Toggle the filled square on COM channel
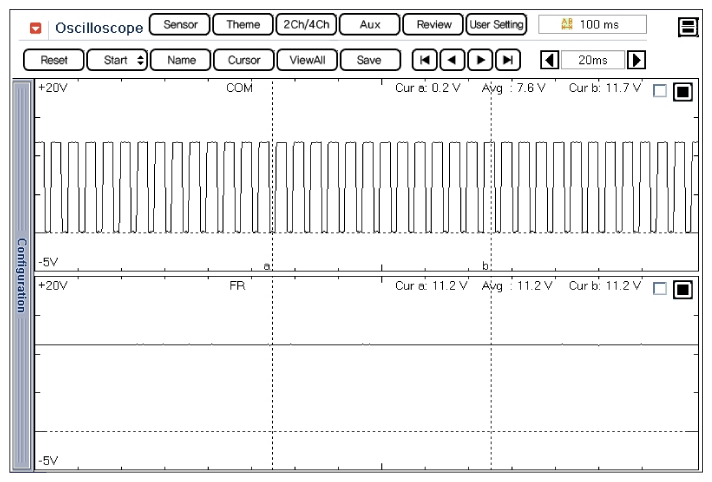This screenshot has height=482, width=712. (682, 92)
